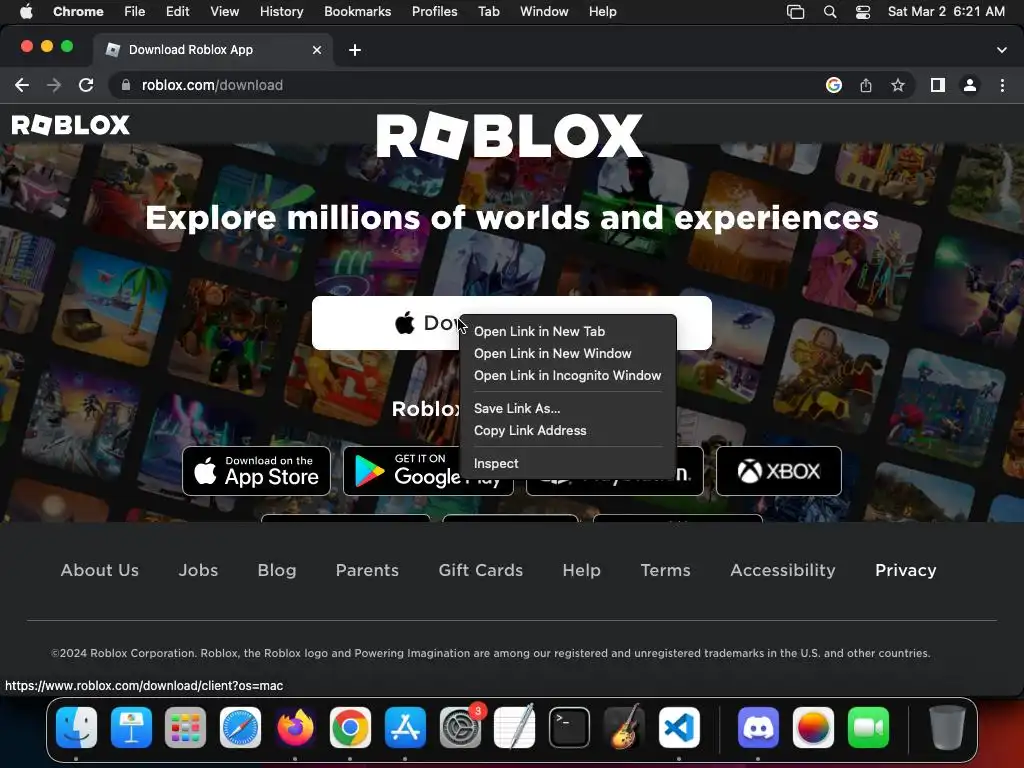Click the Stage Manager menu bar icon
This screenshot has width=1024, height=768.
(795, 12)
